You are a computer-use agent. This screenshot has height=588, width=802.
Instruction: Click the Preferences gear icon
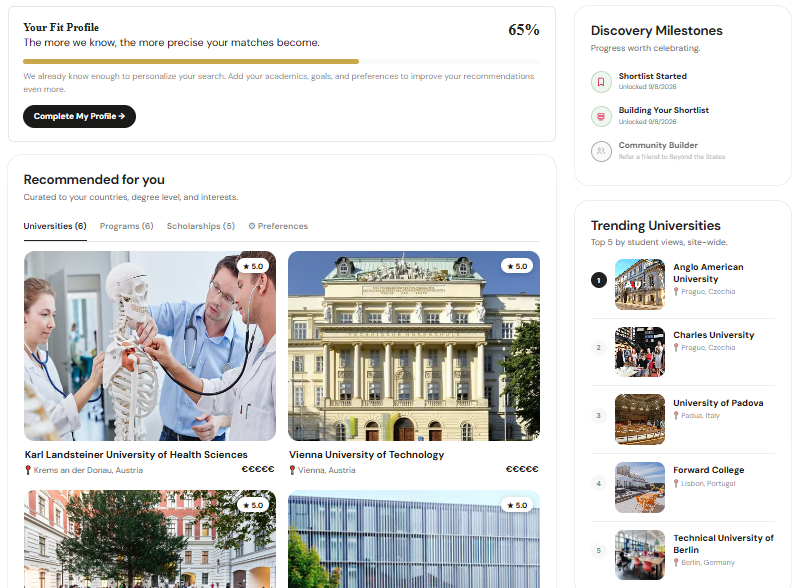click(252, 226)
